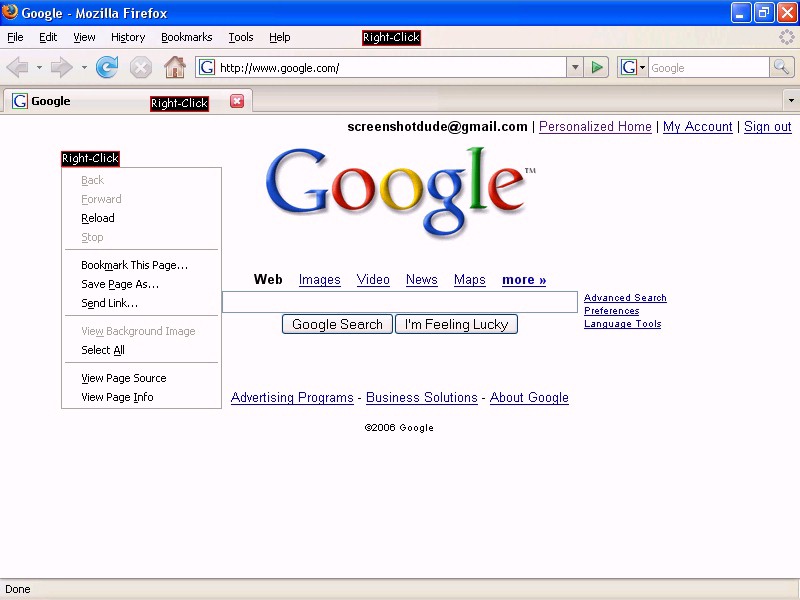Open the URL bar history dropdown
The image size is (800, 600).
tap(575, 68)
